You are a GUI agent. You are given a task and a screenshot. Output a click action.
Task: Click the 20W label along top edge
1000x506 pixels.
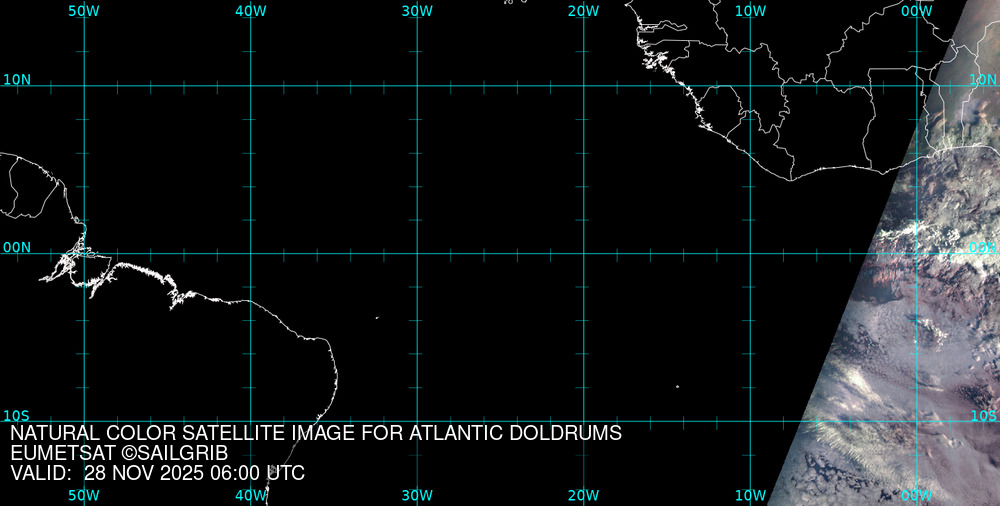[x=583, y=11]
